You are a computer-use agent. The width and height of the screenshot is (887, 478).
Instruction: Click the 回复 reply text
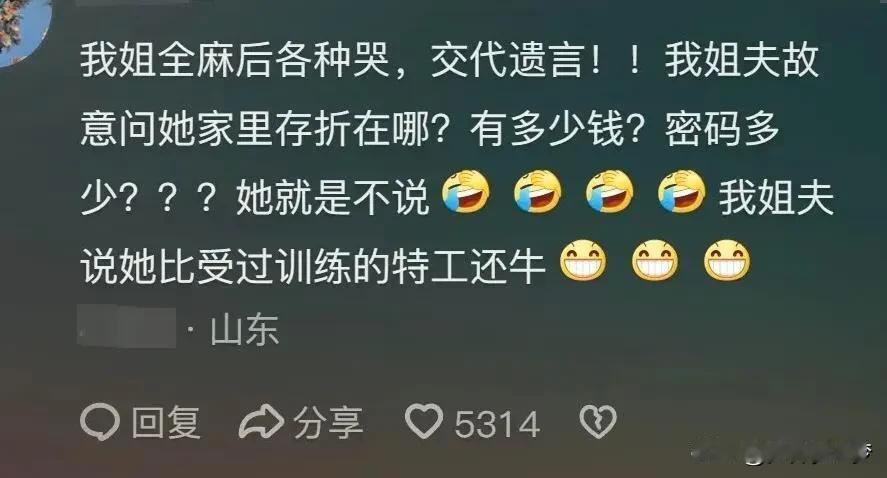tap(166, 422)
